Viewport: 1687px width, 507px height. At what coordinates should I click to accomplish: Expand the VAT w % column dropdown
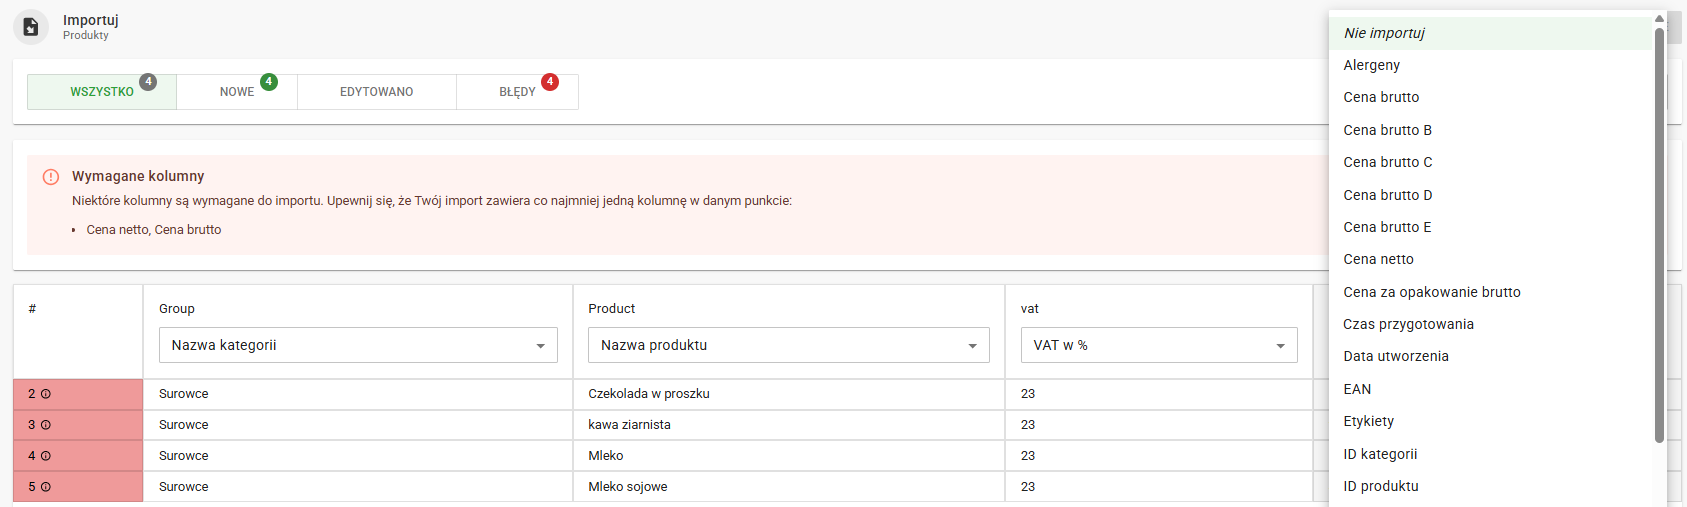1158,345
